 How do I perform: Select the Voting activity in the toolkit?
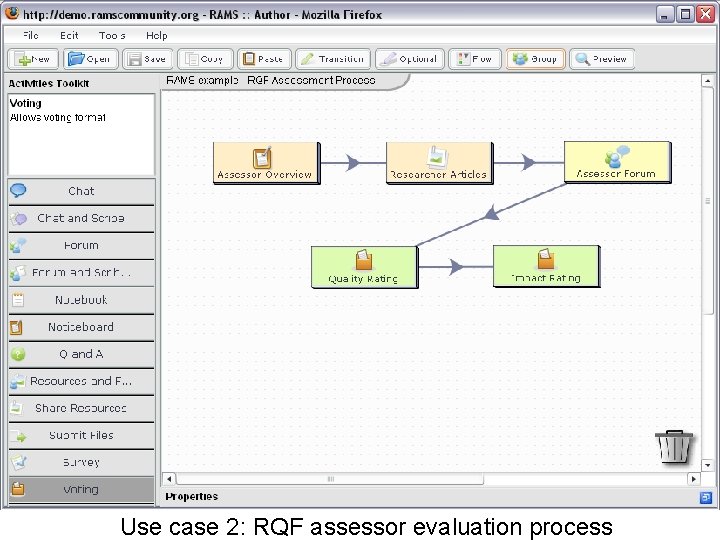click(81, 489)
